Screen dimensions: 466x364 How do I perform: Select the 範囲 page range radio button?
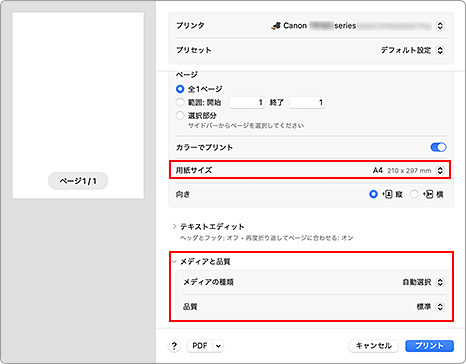[180, 102]
